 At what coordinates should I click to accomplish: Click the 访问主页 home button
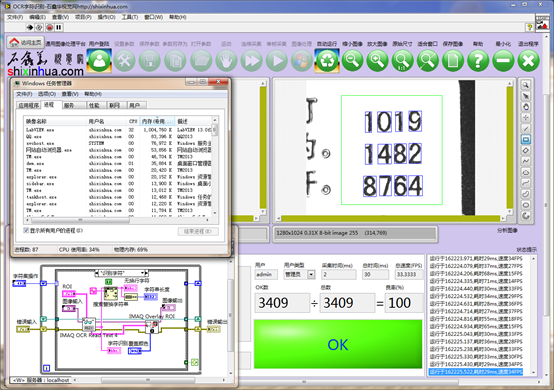[x=25, y=42]
